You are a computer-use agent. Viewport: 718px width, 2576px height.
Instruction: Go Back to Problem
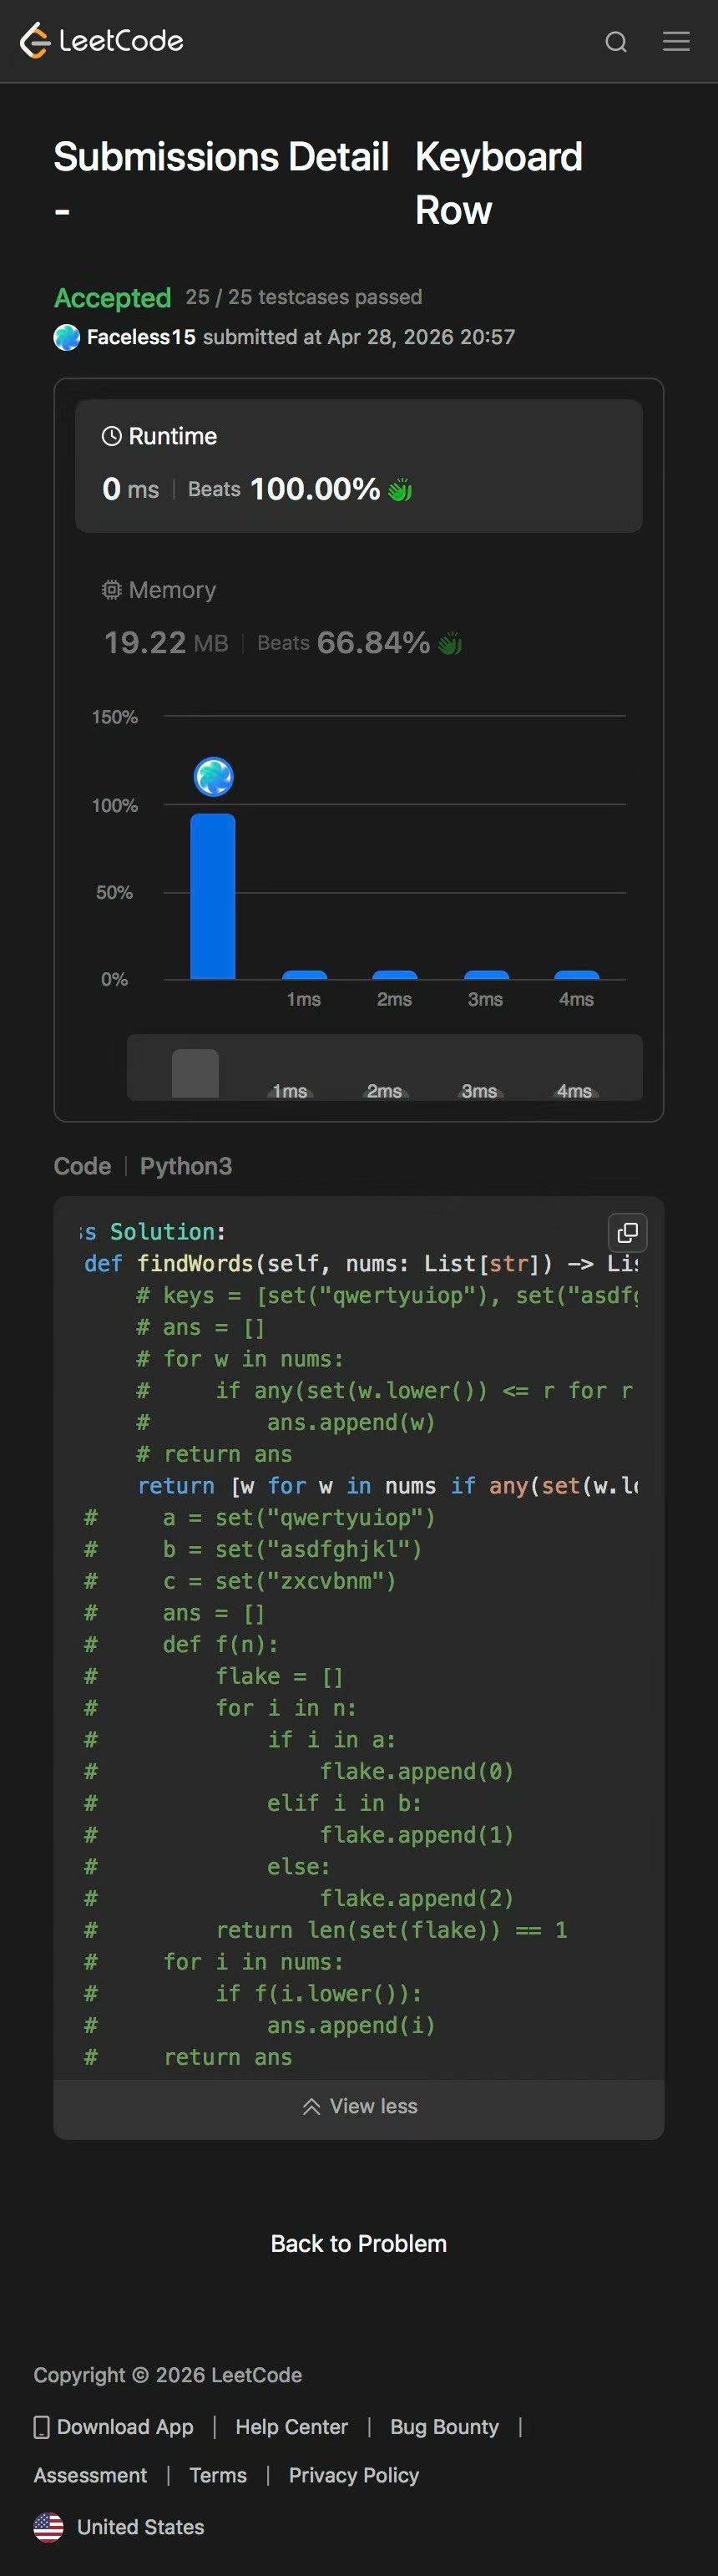click(359, 2244)
